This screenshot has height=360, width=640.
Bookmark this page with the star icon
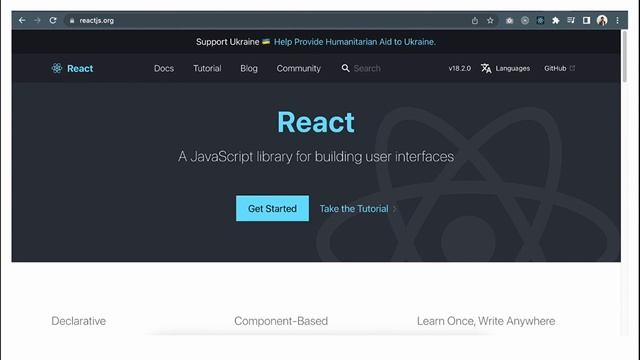point(490,20)
